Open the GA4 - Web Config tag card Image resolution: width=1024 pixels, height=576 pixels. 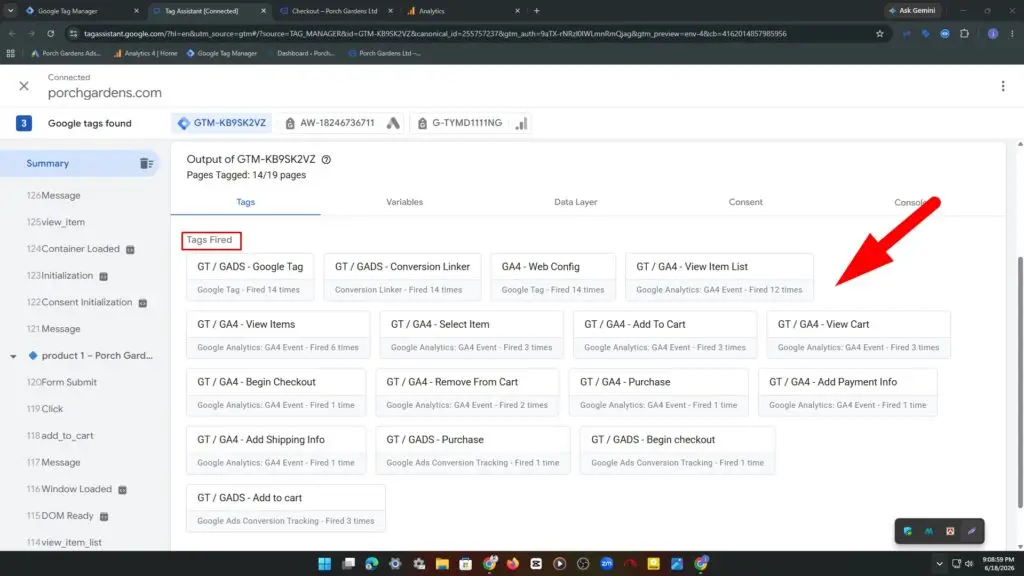point(553,277)
